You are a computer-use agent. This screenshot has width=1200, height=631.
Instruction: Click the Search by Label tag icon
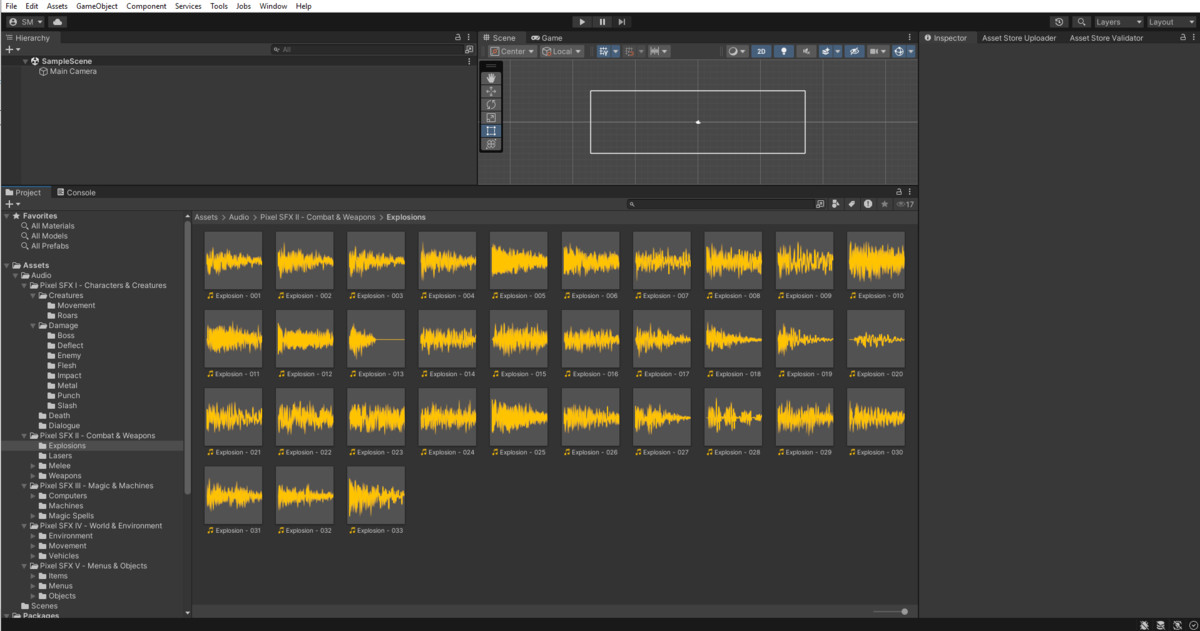(851, 204)
